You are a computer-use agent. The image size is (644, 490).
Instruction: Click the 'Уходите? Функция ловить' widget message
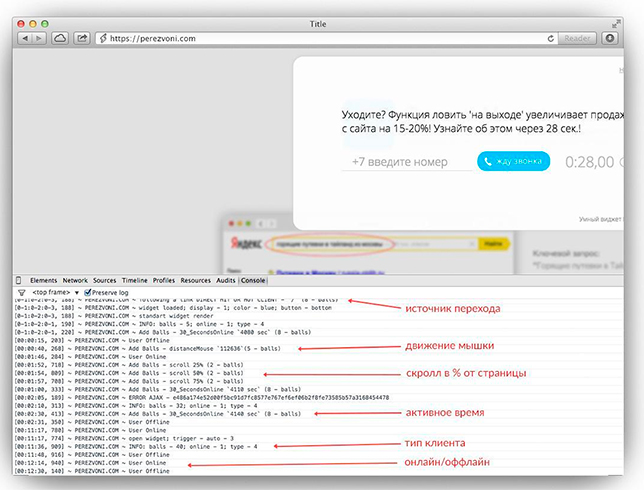483,122
